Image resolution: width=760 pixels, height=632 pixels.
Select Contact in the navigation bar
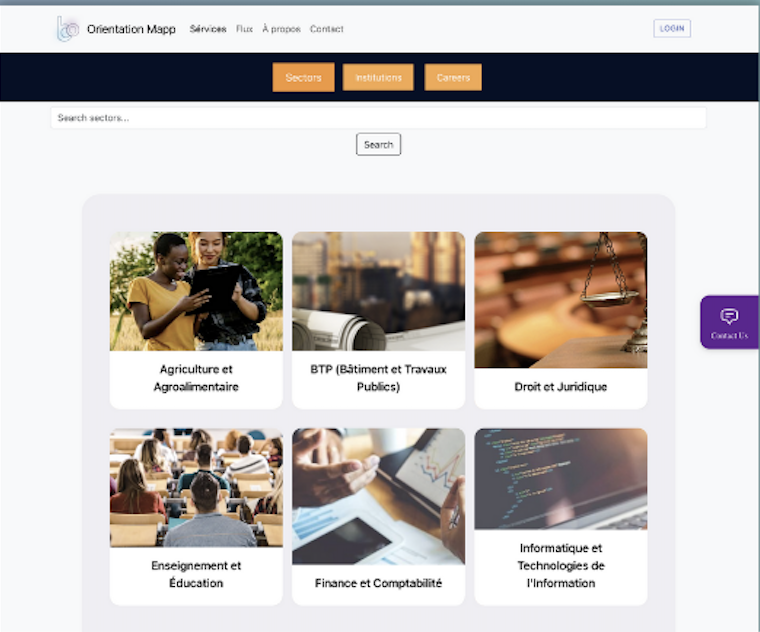pos(327,29)
